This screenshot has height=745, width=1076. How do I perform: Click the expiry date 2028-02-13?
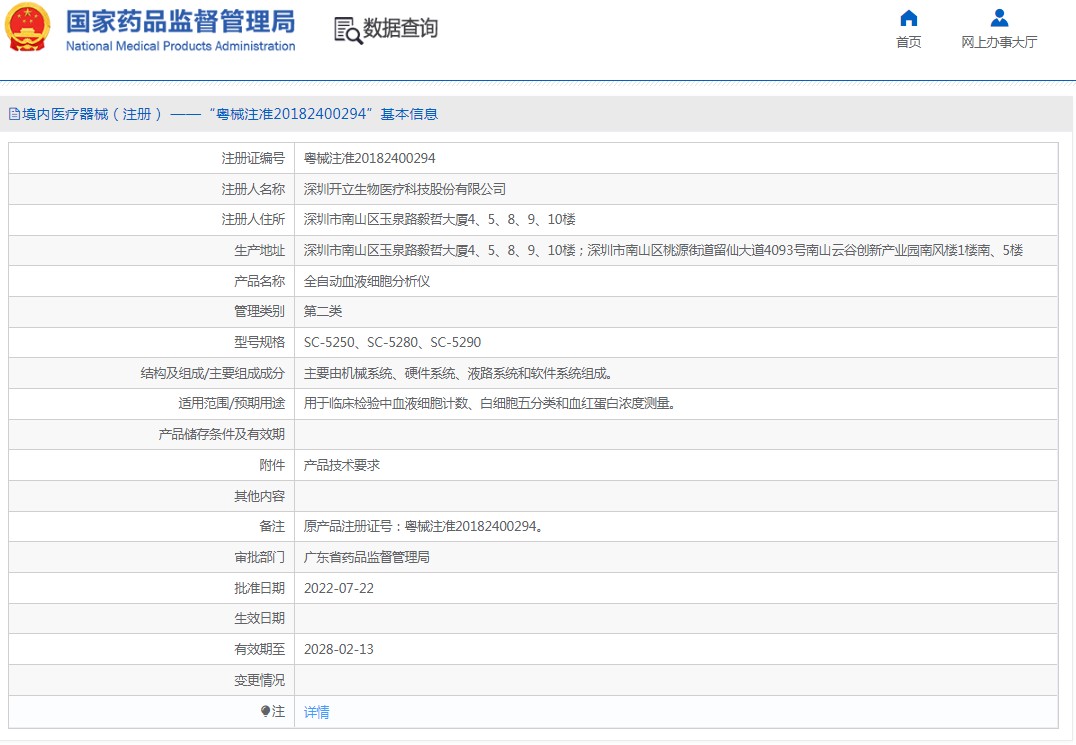coord(338,649)
